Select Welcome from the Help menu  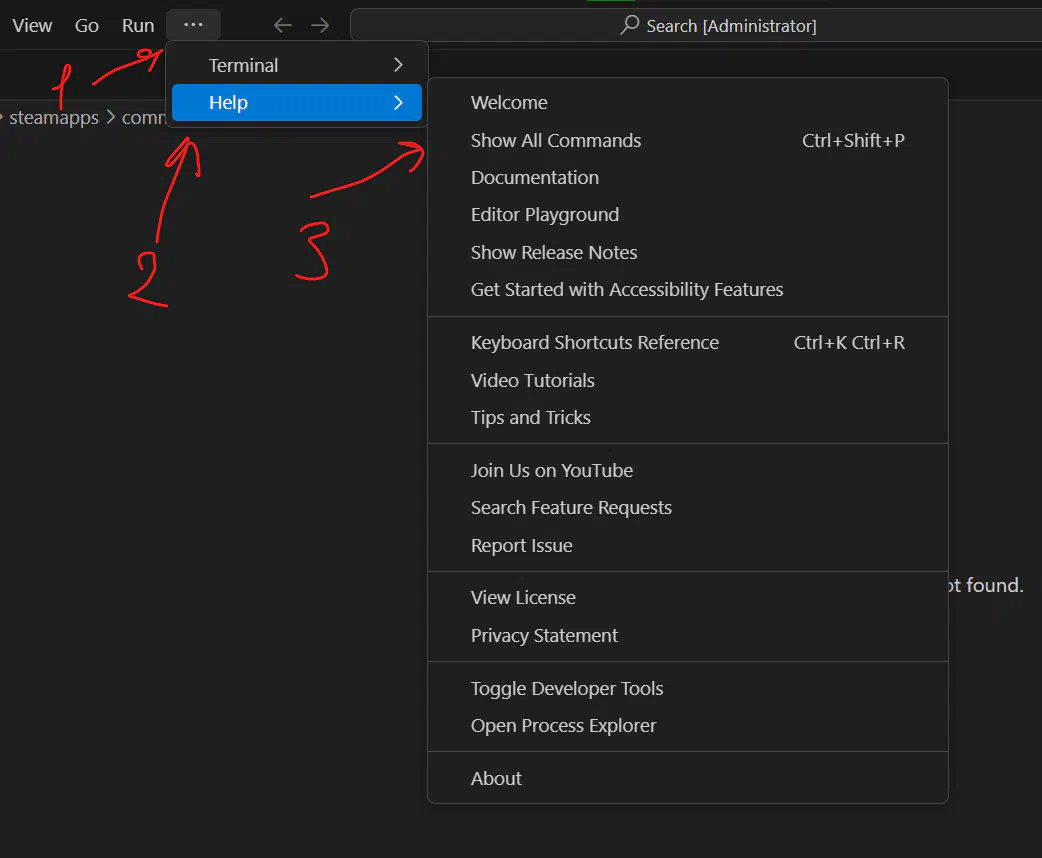click(509, 103)
